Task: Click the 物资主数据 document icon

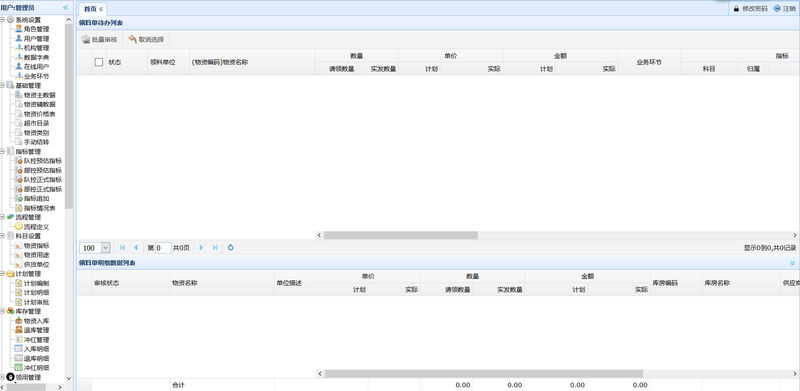Action: pyautogui.click(x=19, y=95)
